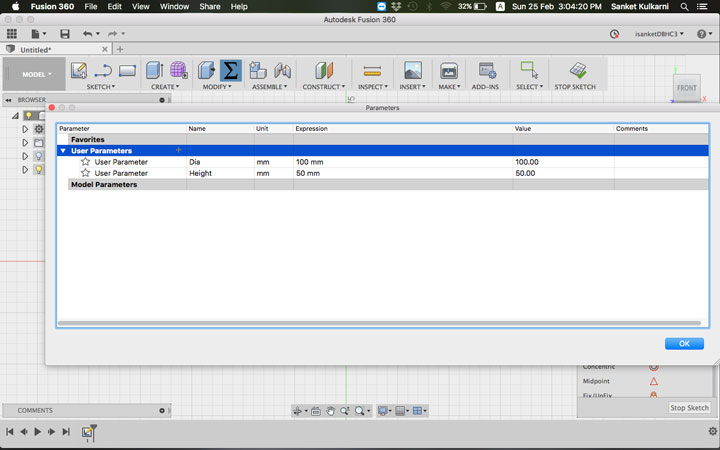The height and width of the screenshot is (450, 720).
Task: Open the isanketDBHC3 account dropdown
Action: [659, 34]
